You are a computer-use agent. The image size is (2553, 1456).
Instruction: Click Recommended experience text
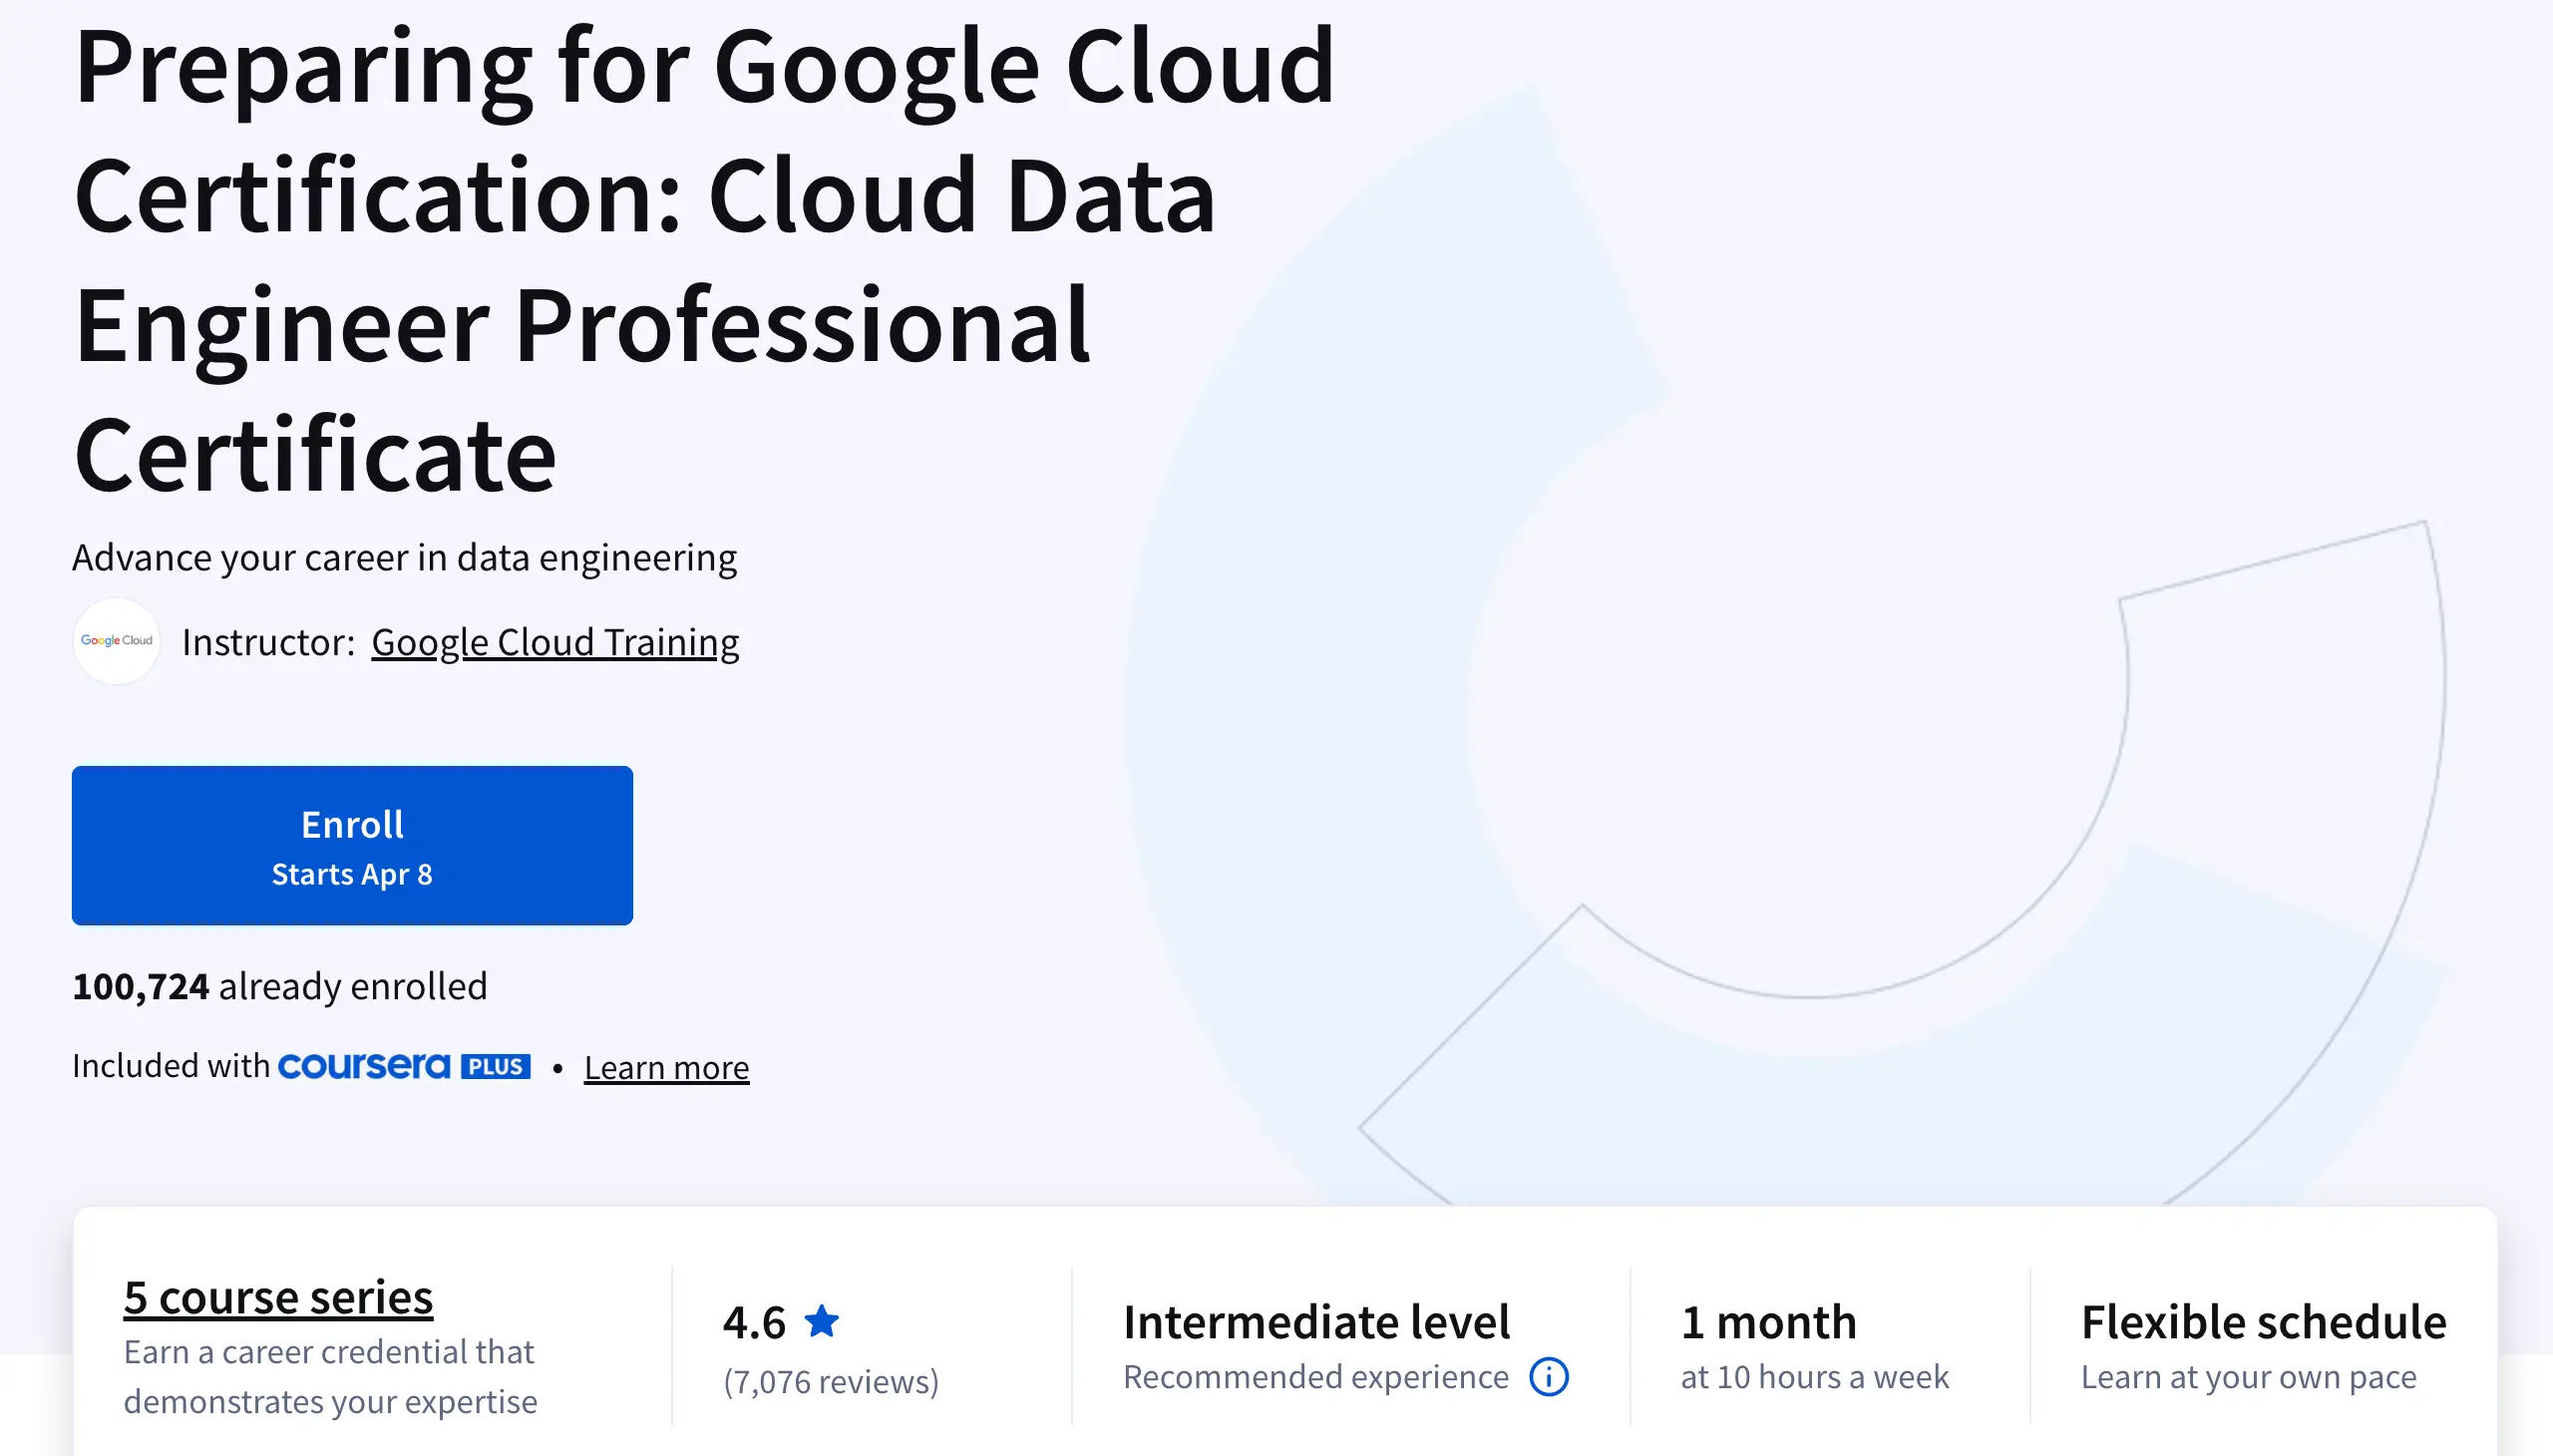1315,1377
